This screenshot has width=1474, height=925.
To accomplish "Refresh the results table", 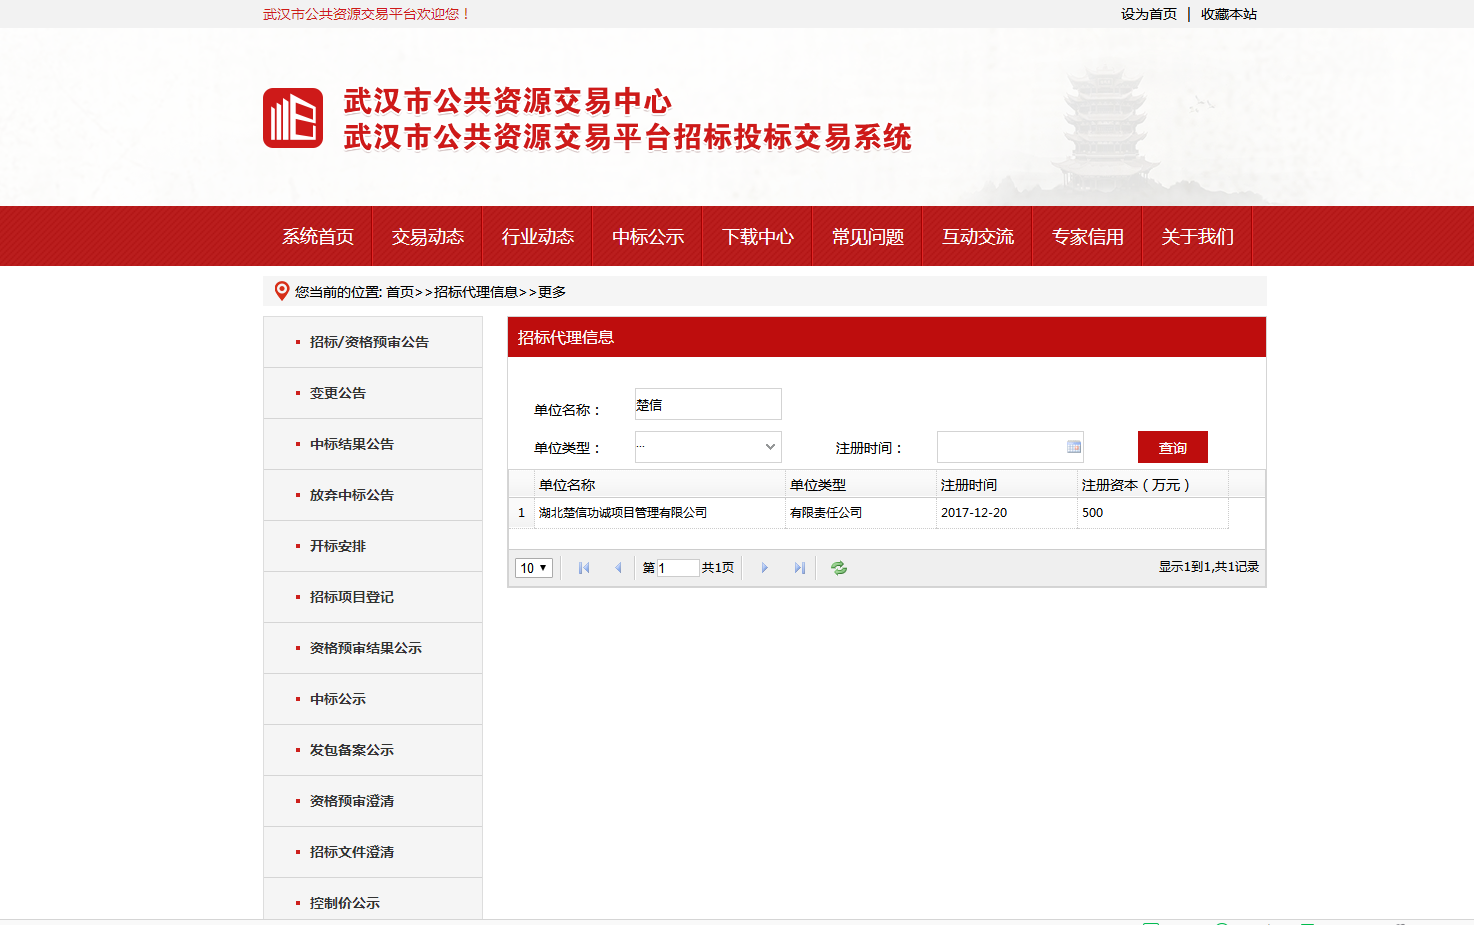I will pos(839,568).
